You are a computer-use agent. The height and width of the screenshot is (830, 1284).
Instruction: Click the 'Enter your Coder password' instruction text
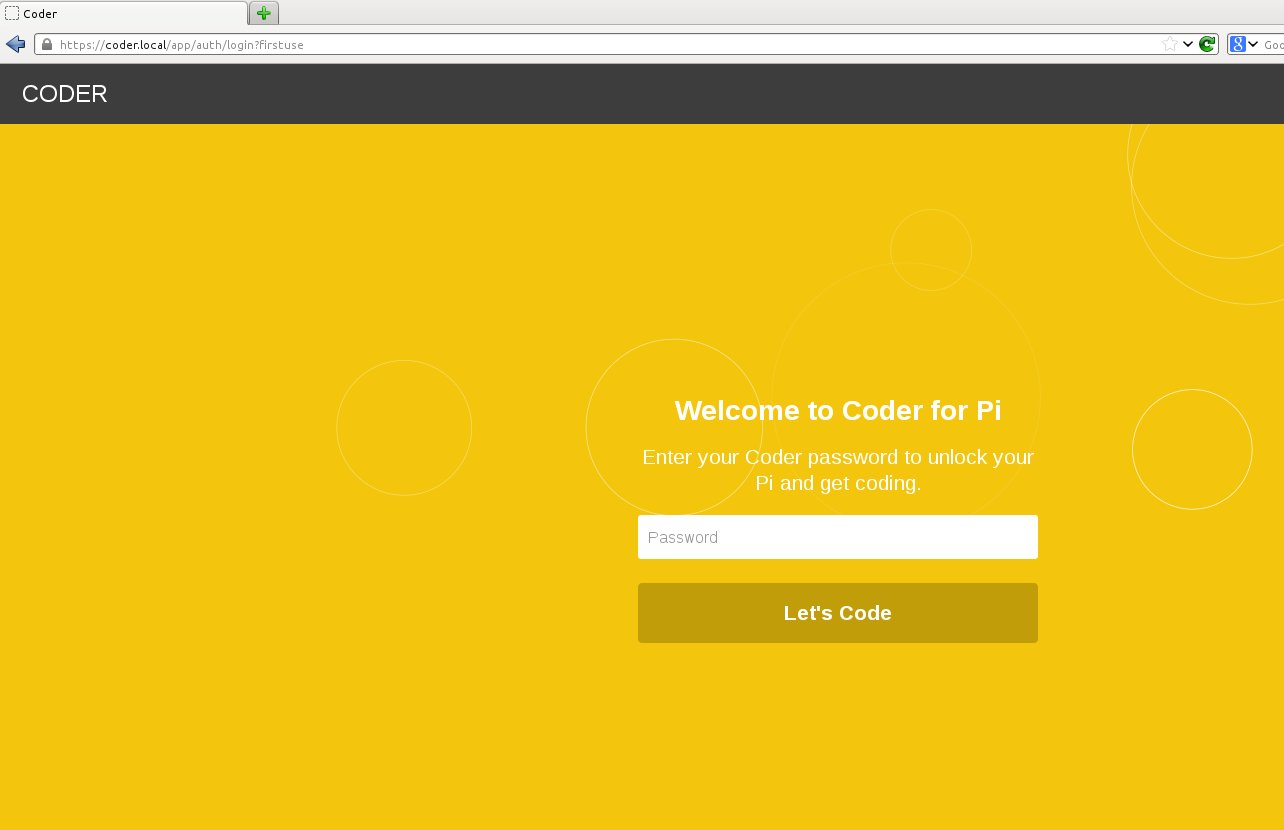tap(838, 470)
